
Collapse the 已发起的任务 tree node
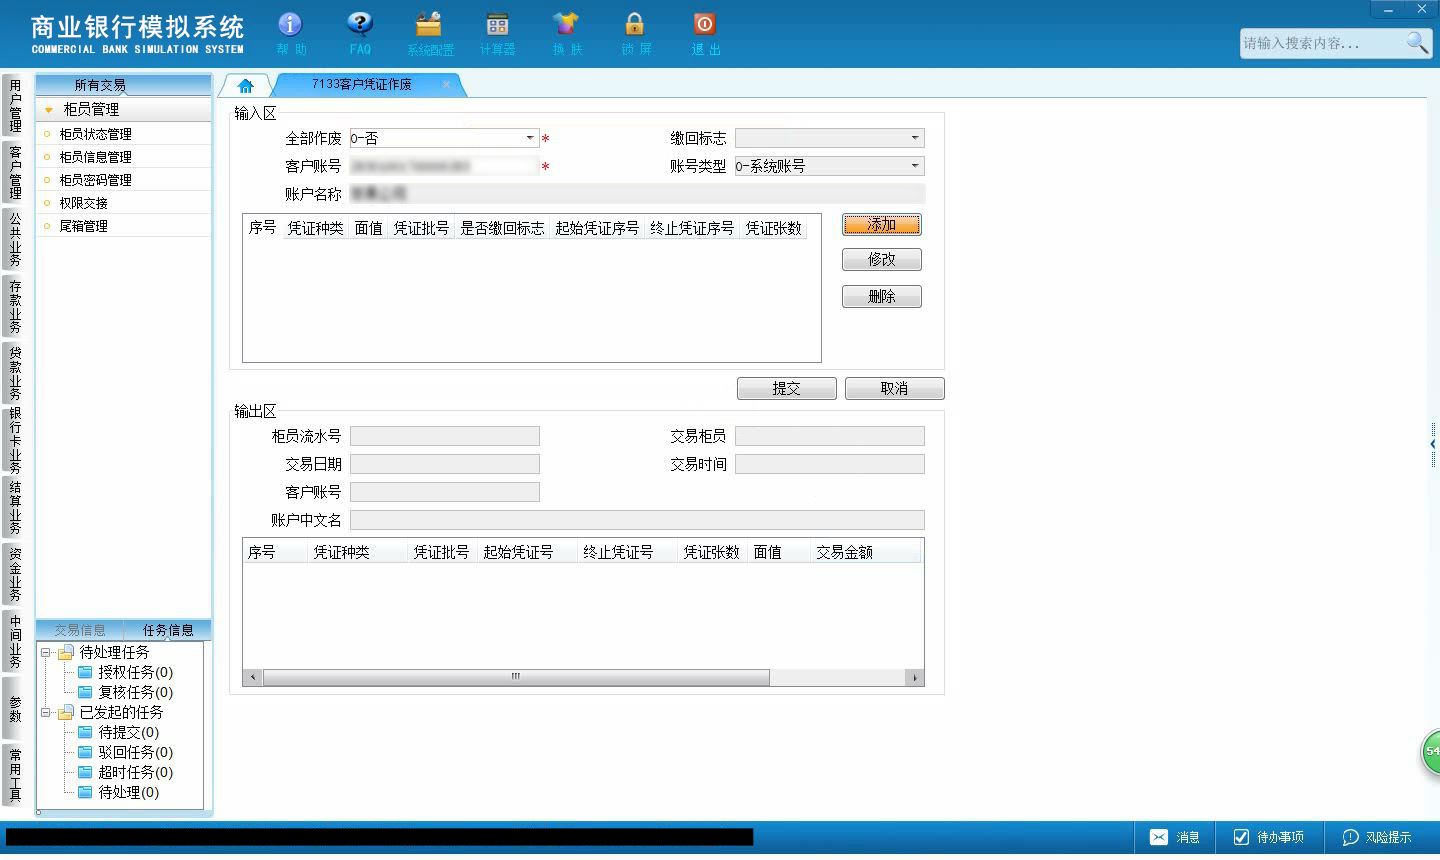point(46,712)
